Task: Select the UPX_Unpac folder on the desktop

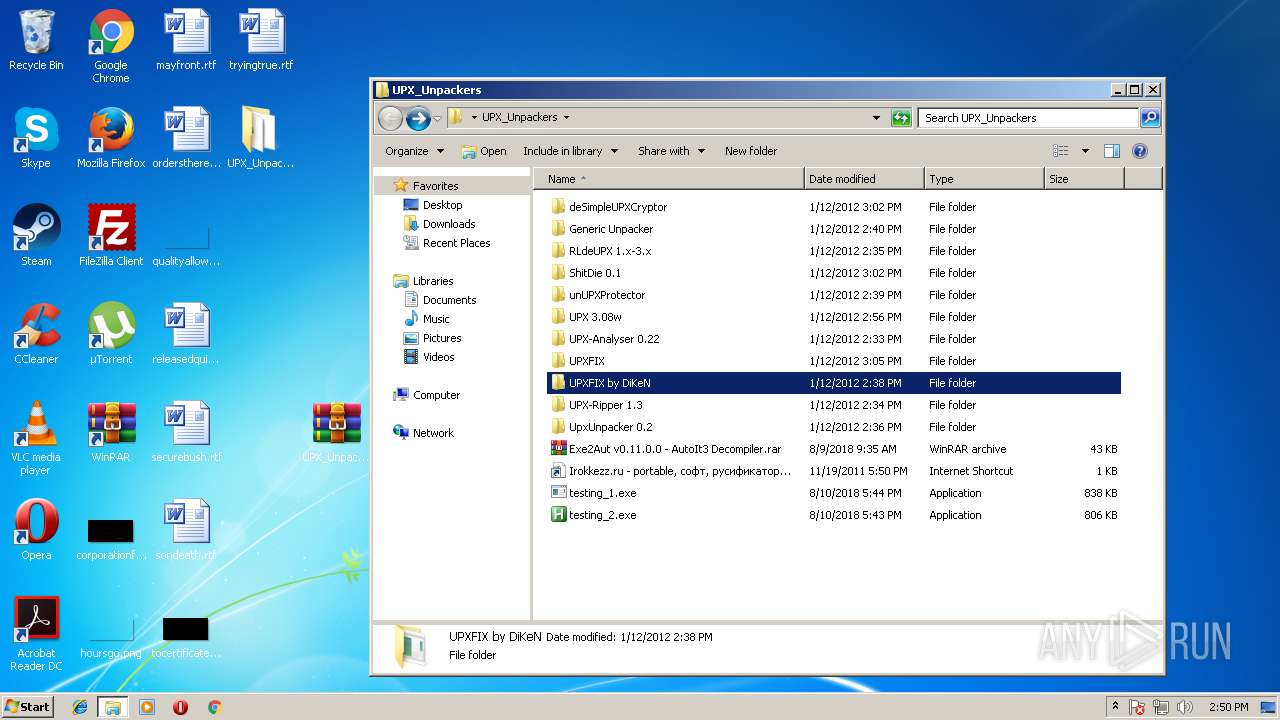Action: pyautogui.click(x=261, y=139)
